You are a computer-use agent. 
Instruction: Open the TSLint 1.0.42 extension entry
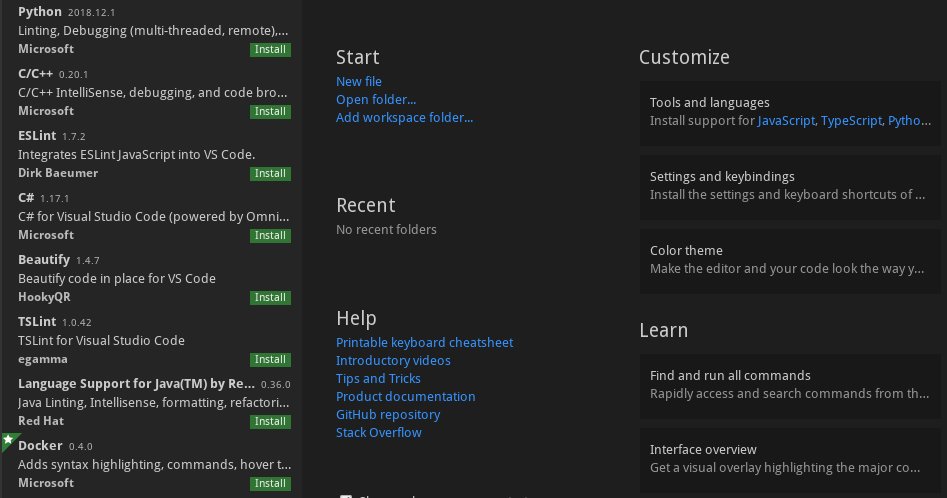point(151,340)
